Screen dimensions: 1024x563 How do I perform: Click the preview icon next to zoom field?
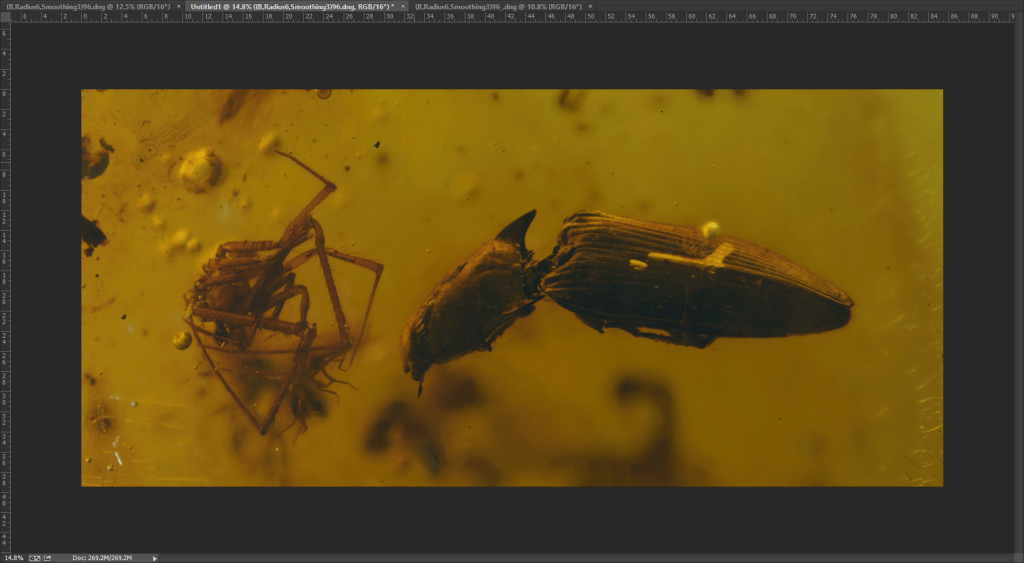(34, 557)
